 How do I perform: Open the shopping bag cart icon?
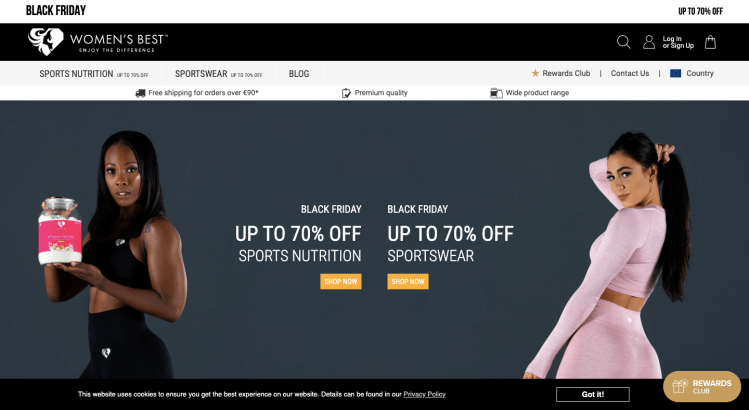710,42
